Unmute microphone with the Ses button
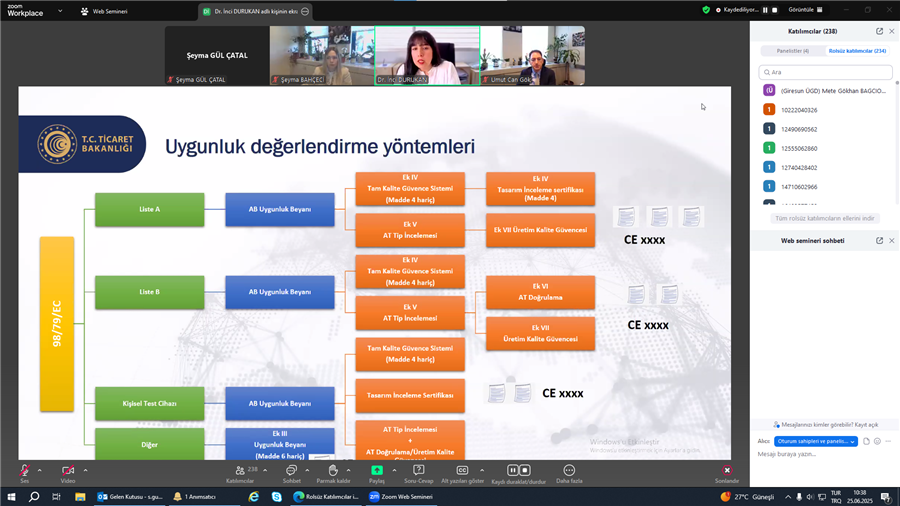This screenshot has width=900, height=506. [x=25, y=472]
